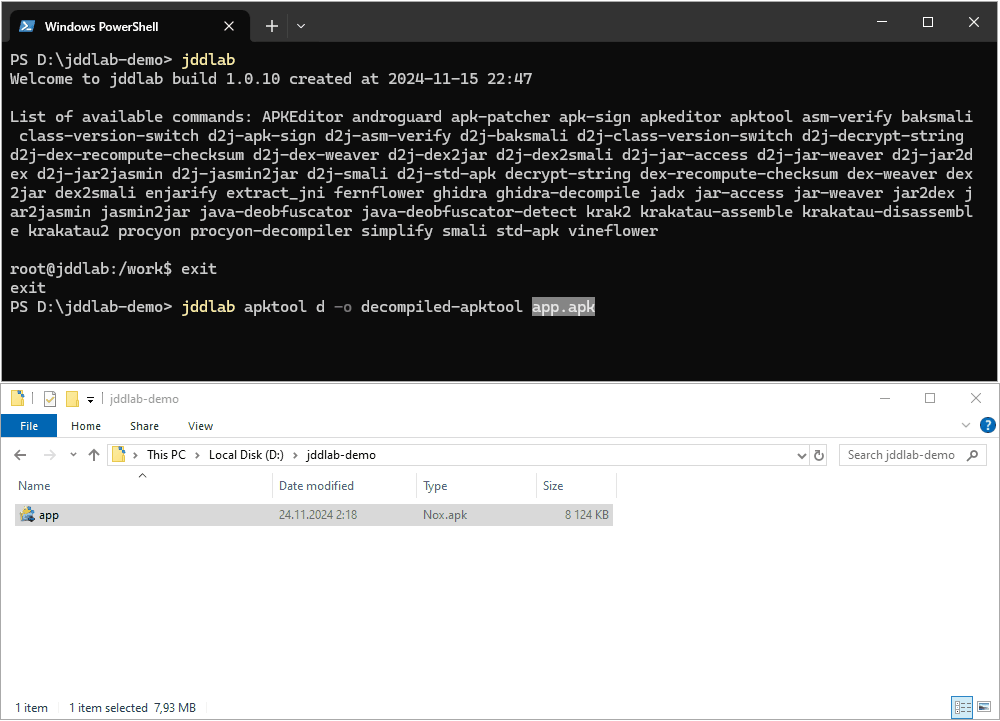Viewport: 1000px width, 721px height.
Task: Refresh the jddlab-demo folder
Action: click(x=819, y=455)
